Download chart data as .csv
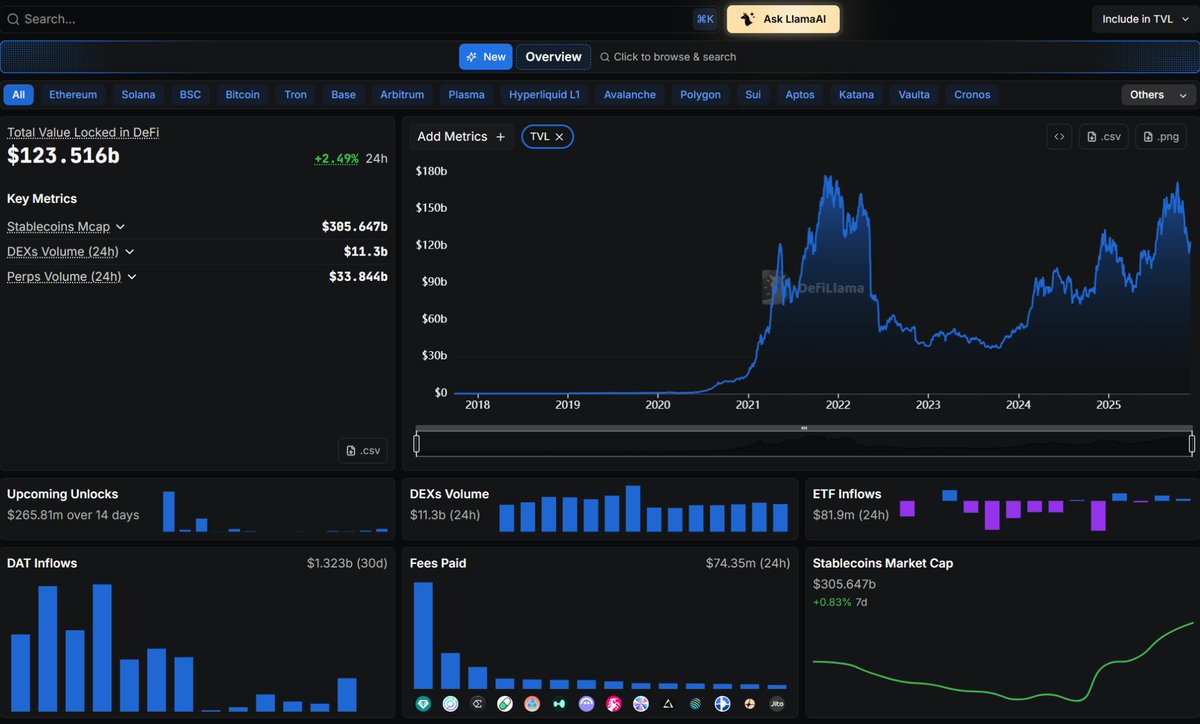Screen dimensions: 1200x724 1104,137
